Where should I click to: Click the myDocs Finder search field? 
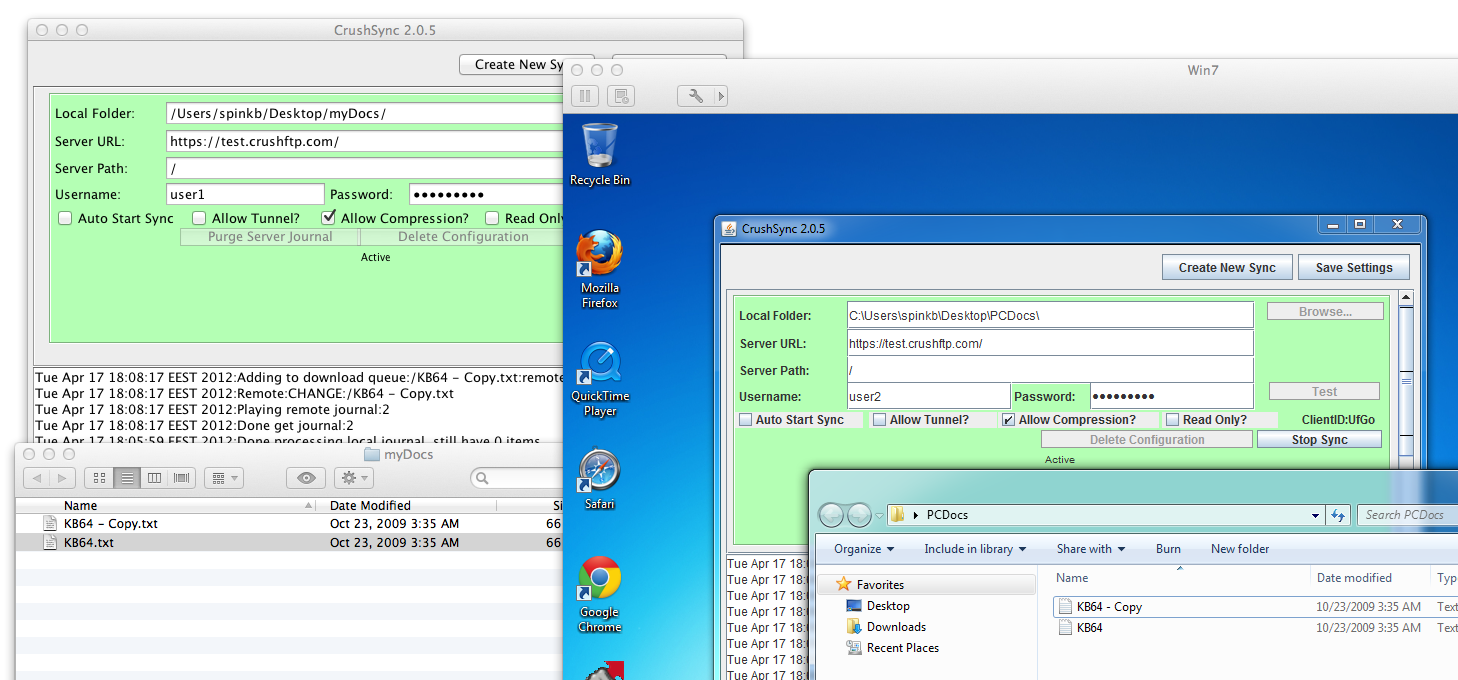click(519, 479)
